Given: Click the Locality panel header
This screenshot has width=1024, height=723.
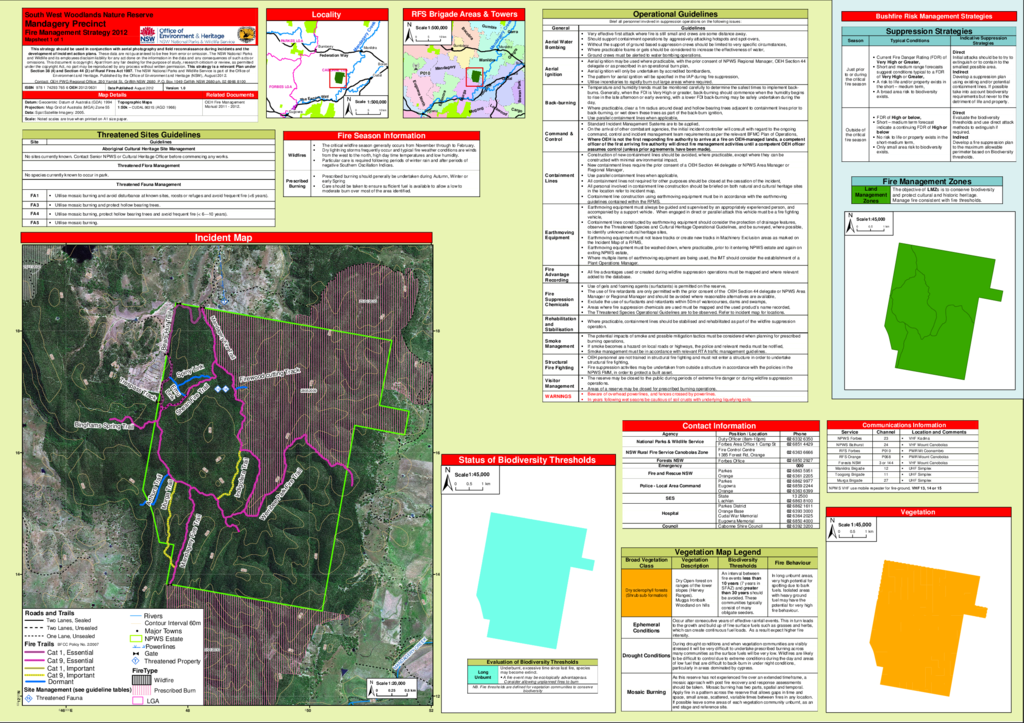Looking at the screenshot, I should pyautogui.click(x=327, y=14).
